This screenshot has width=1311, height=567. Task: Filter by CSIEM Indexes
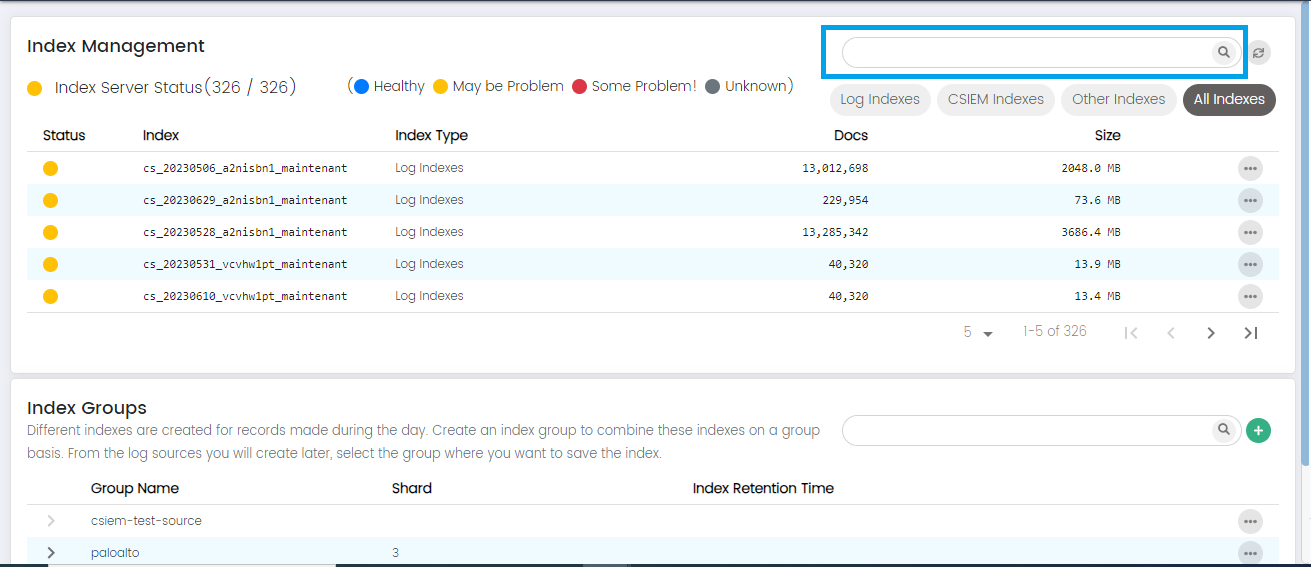point(996,99)
